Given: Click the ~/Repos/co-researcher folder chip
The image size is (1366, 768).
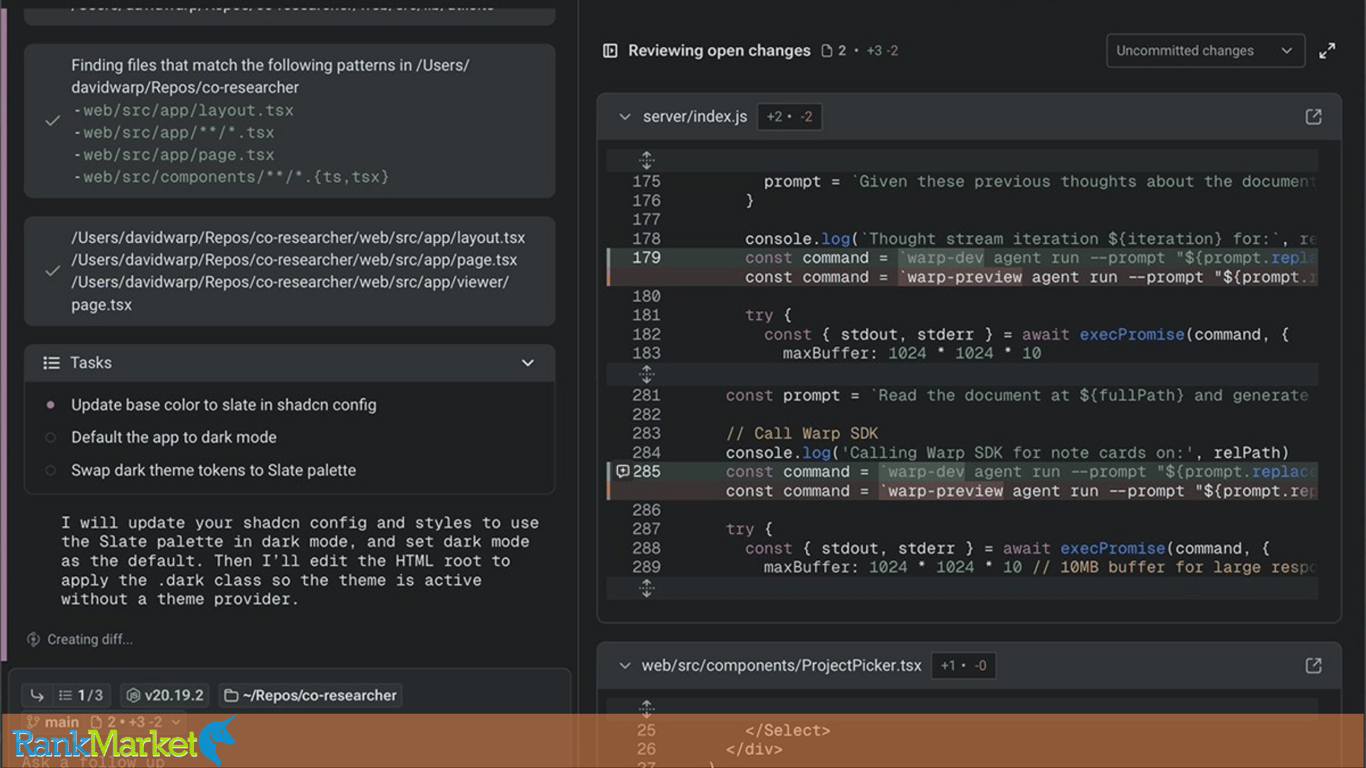Looking at the screenshot, I should (x=310, y=695).
